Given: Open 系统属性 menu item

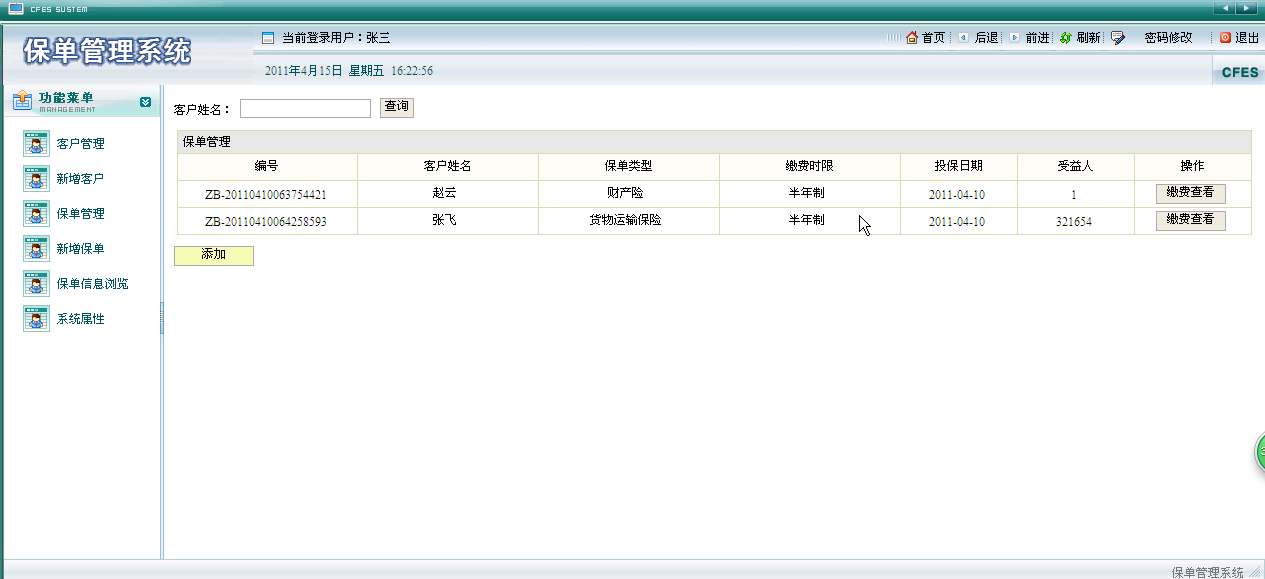Looking at the screenshot, I should point(80,319).
